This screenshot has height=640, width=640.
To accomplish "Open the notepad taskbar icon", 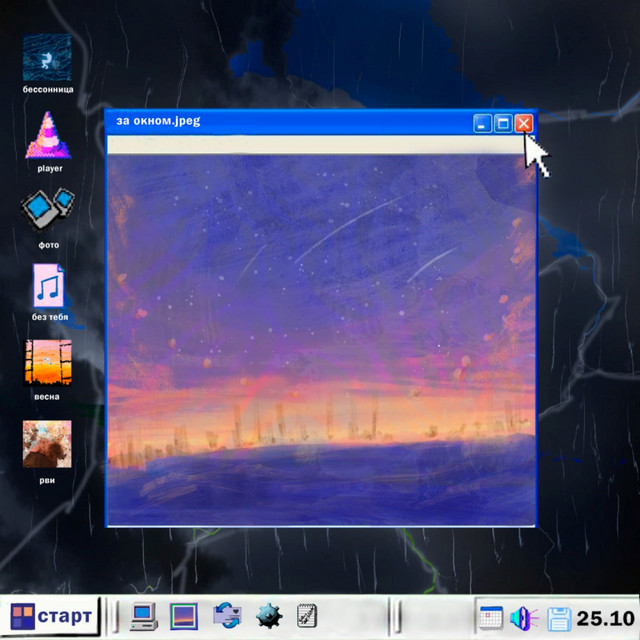I will click(x=307, y=615).
